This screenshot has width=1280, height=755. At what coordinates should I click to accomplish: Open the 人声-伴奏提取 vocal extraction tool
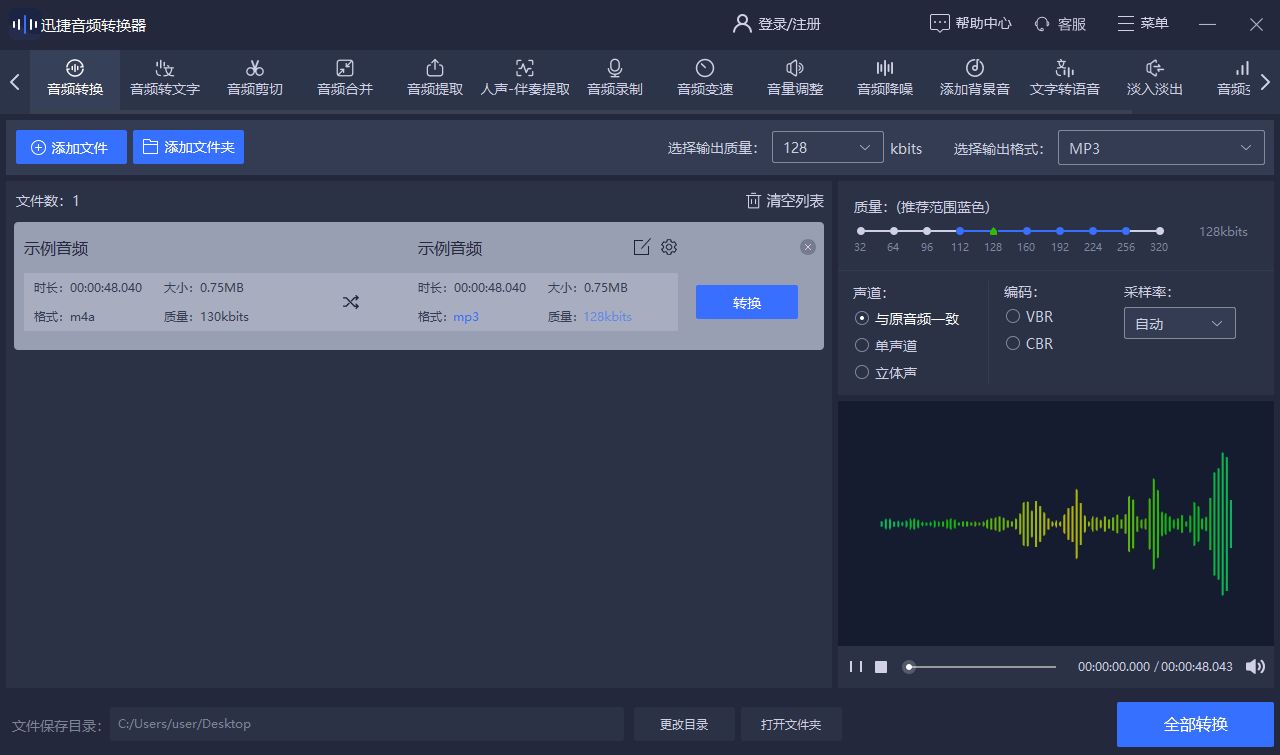click(524, 78)
